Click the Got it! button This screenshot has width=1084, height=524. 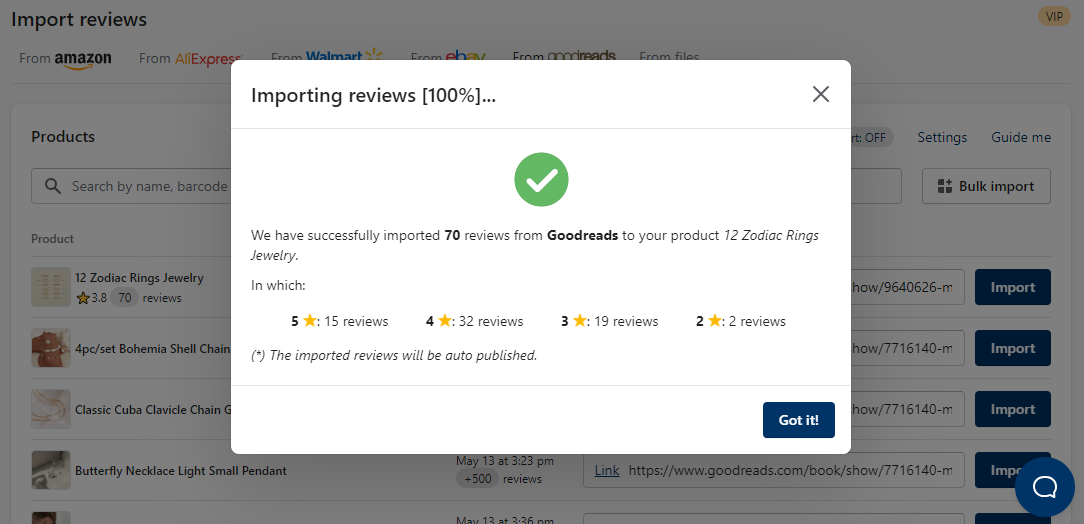[x=798, y=420]
